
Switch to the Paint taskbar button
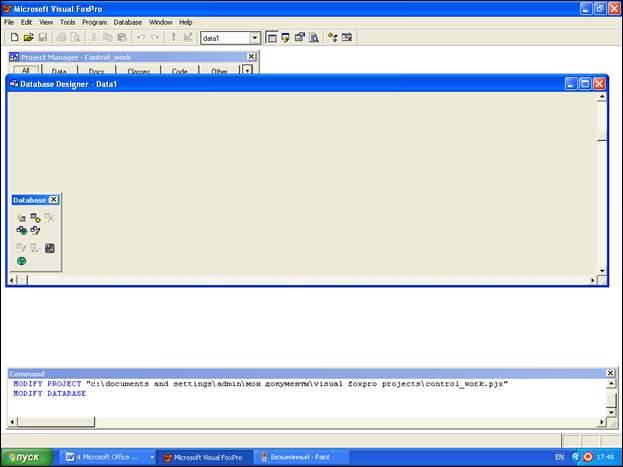301,457
